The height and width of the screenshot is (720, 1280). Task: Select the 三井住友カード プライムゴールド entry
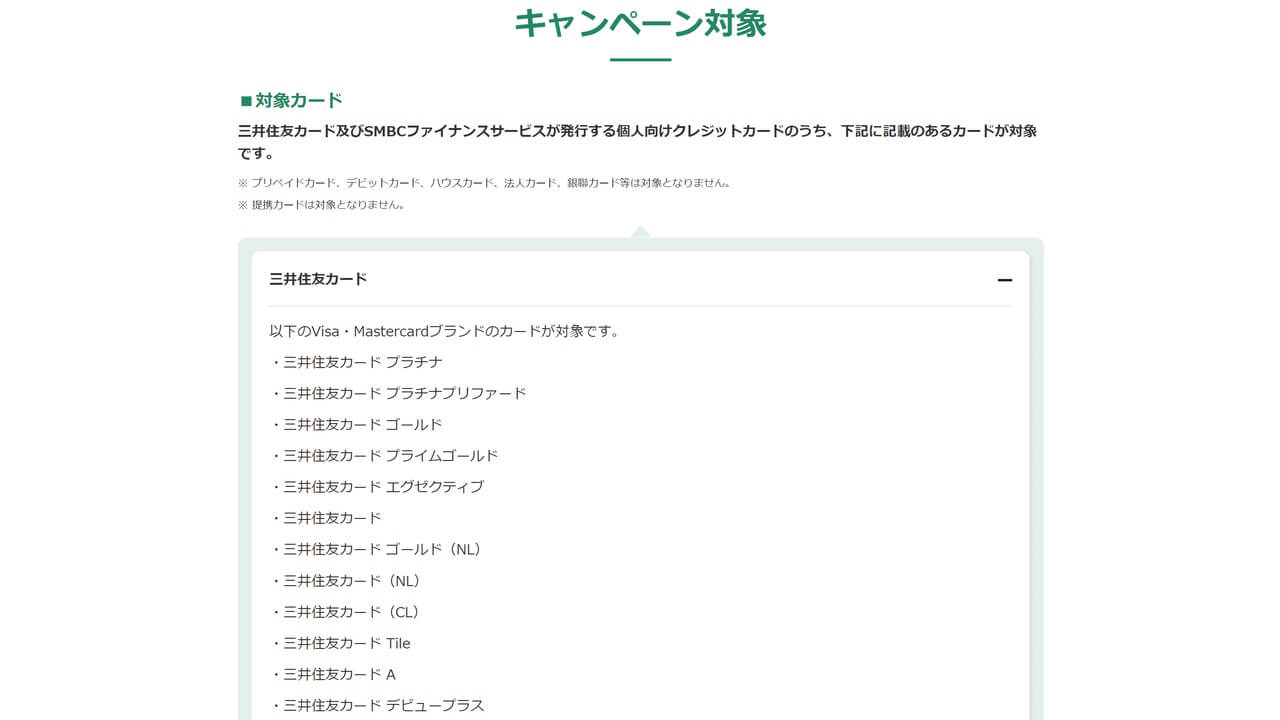point(384,456)
